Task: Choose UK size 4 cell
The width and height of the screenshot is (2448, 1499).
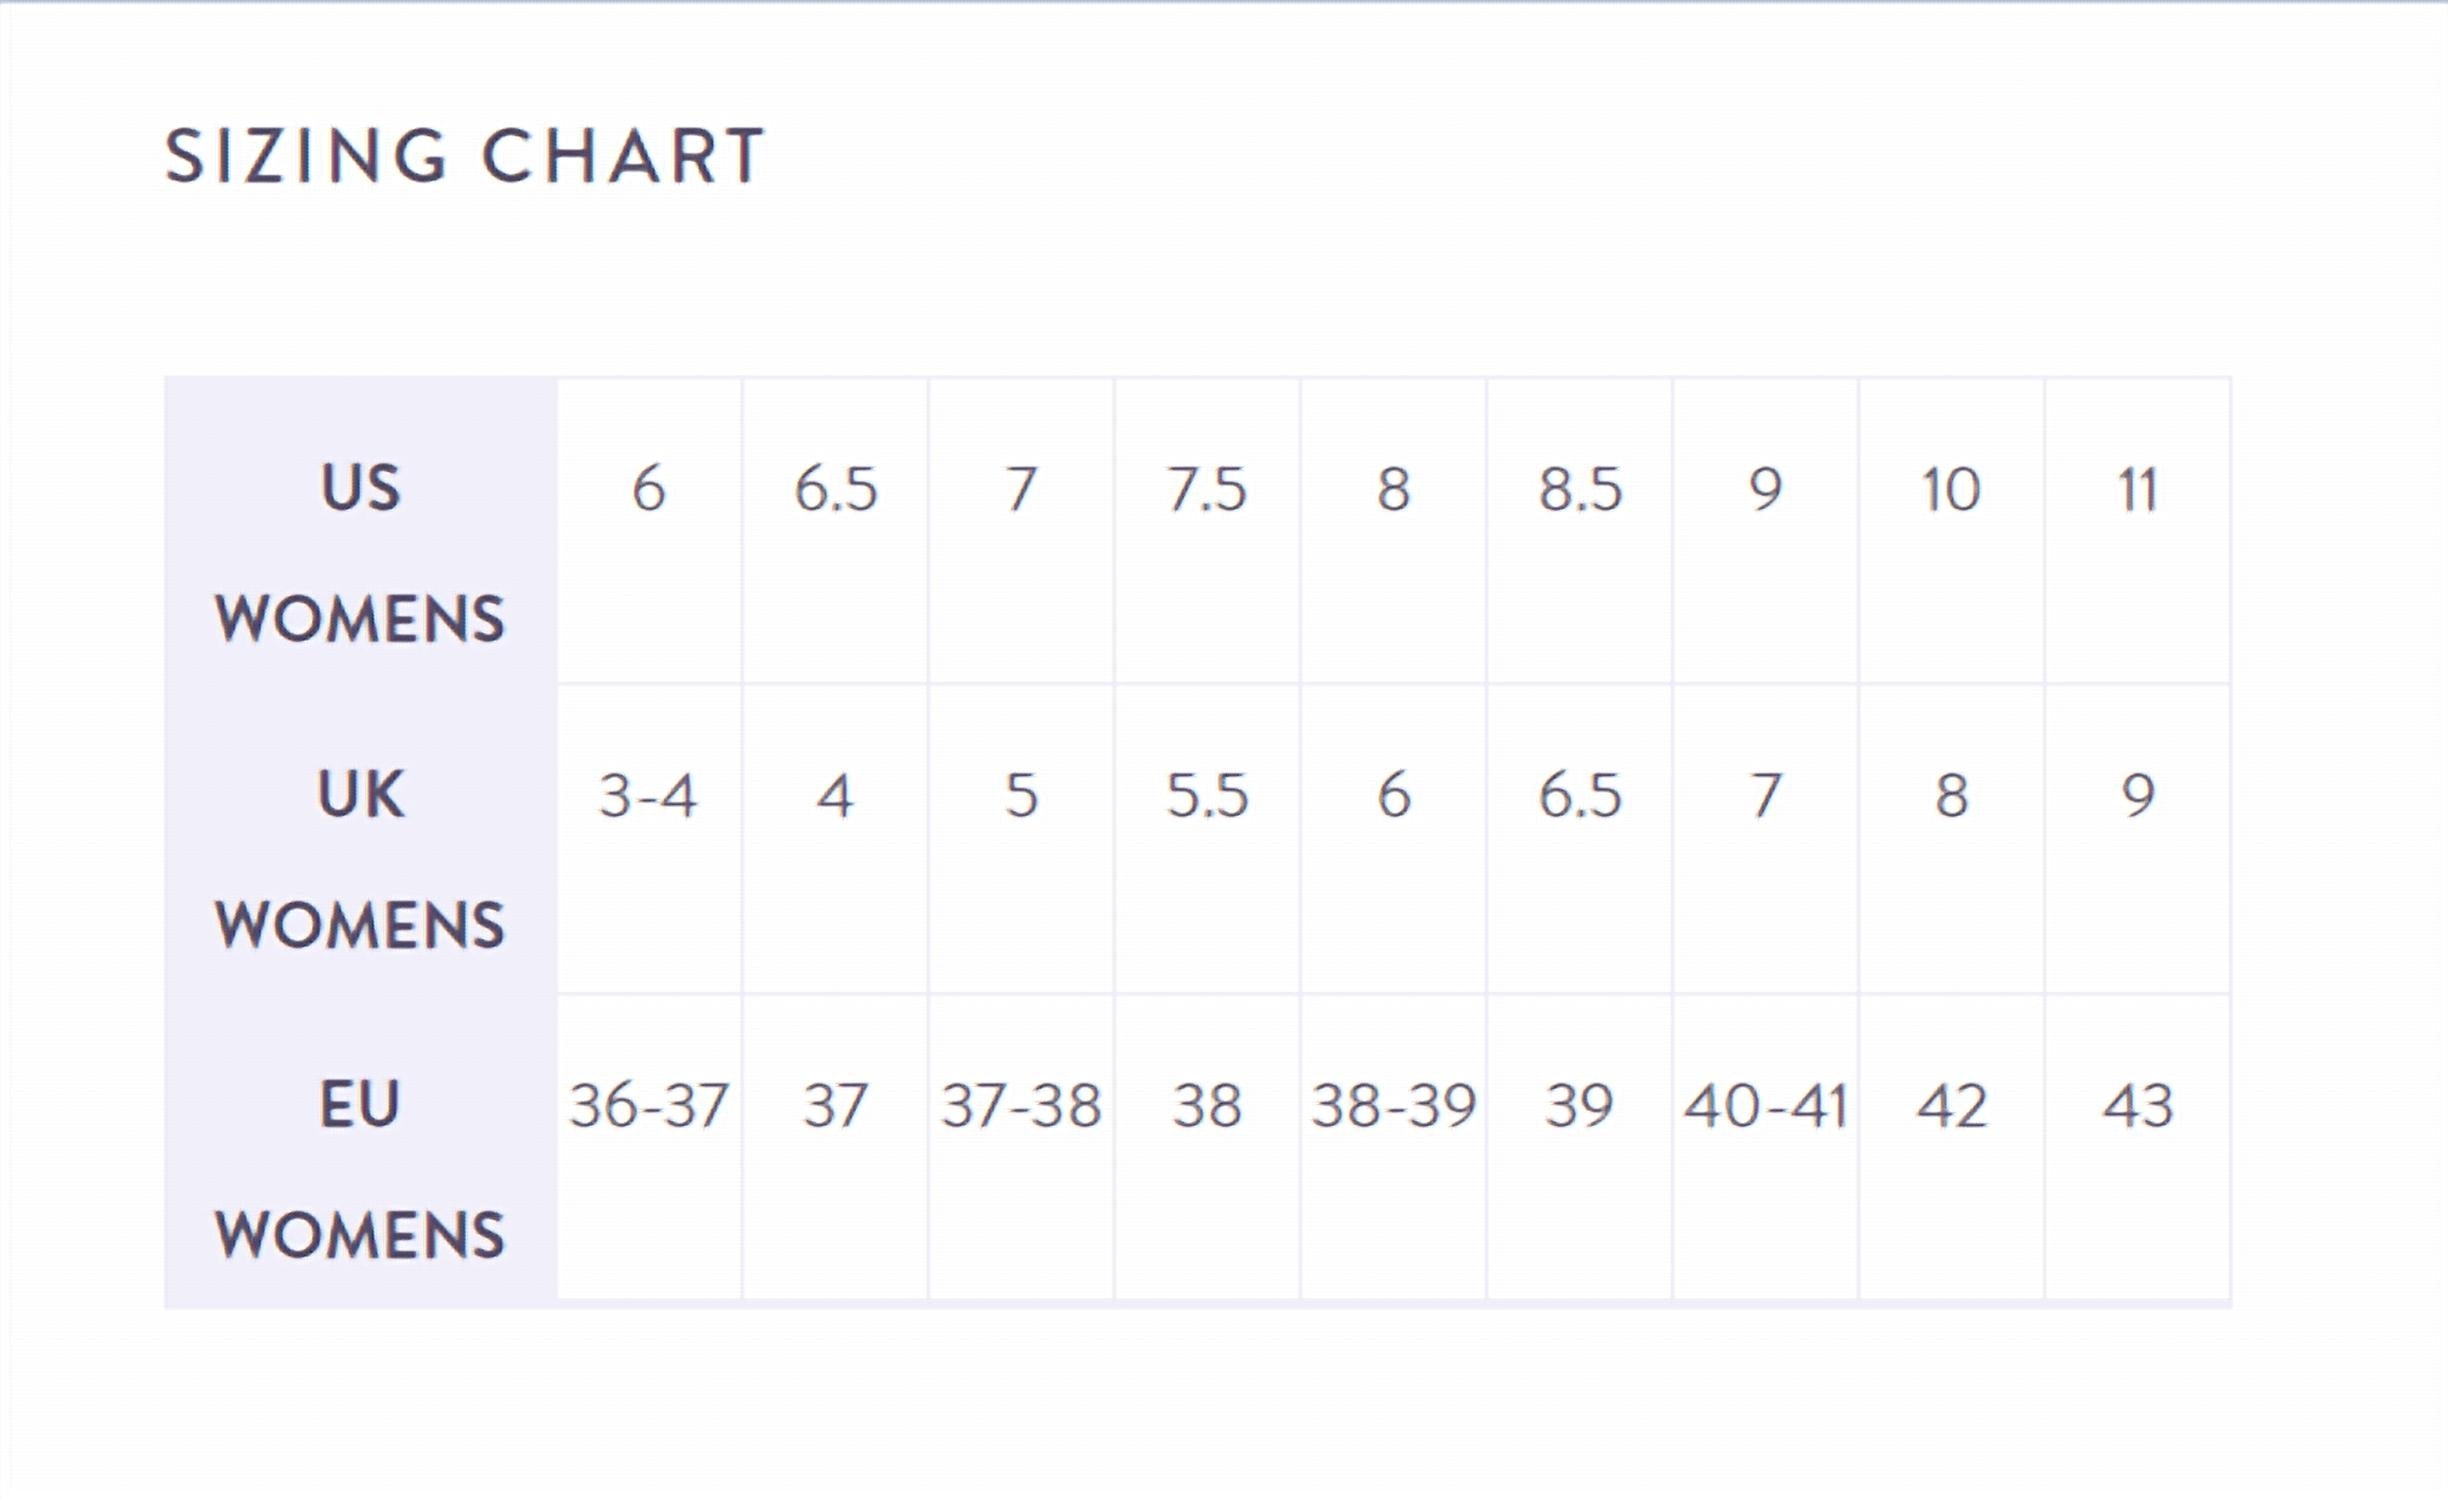Action: click(835, 796)
